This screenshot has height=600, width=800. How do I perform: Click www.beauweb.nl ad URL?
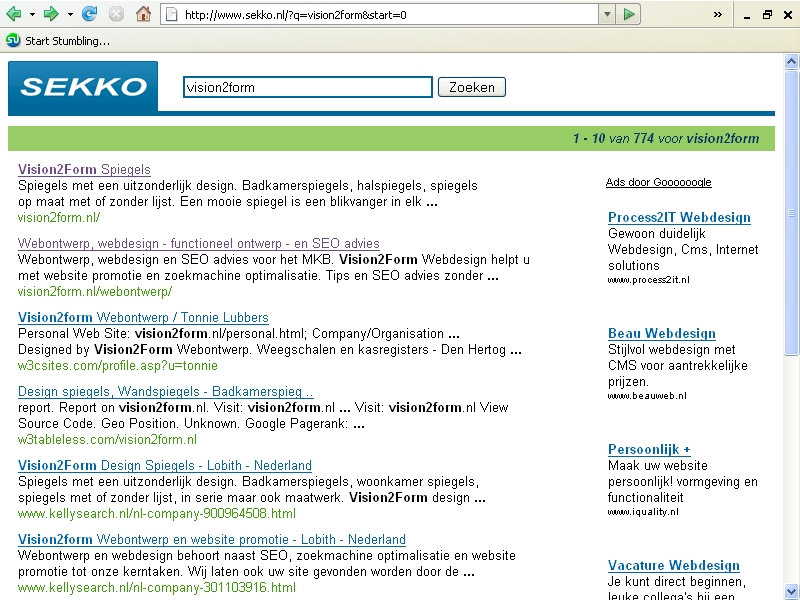click(647, 395)
